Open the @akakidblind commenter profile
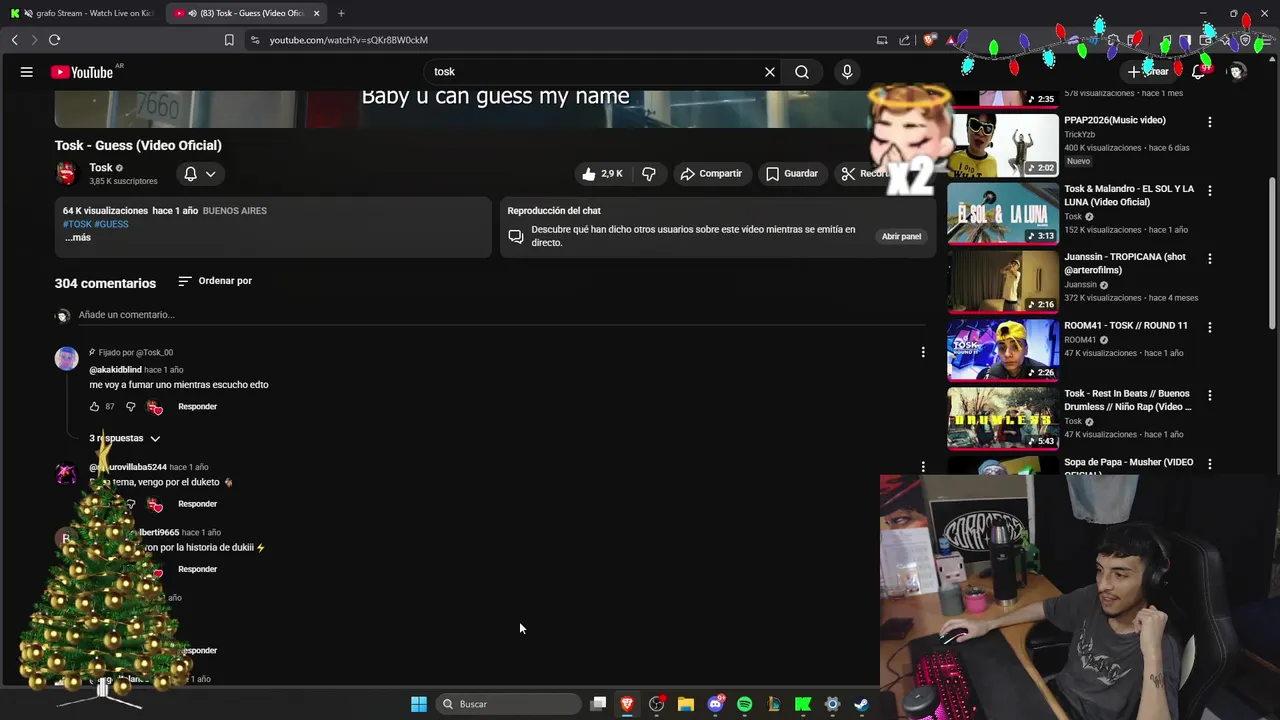Image resolution: width=1280 pixels, height=720 pixels. 115,370
